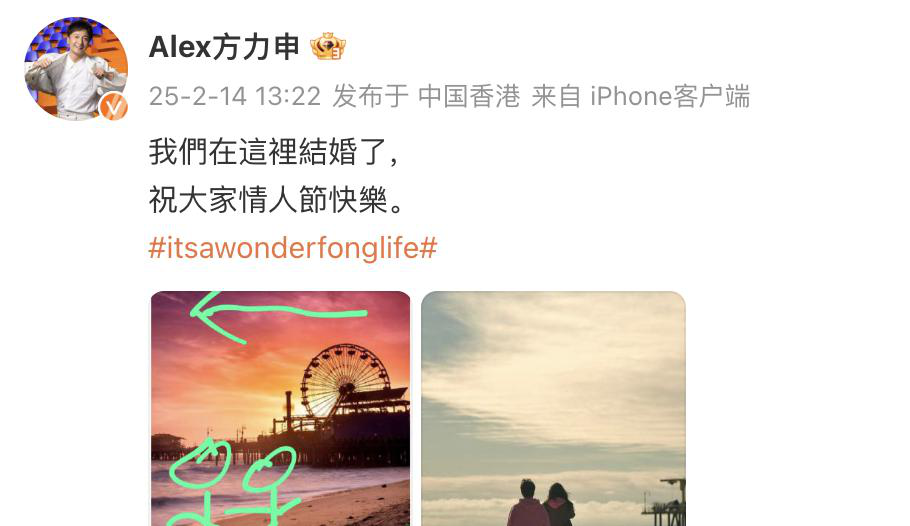This screenshot has height=526, width=910.
Task: Open the #itsawonderfonglife# hashtag
Action: (x=293, y=248)
